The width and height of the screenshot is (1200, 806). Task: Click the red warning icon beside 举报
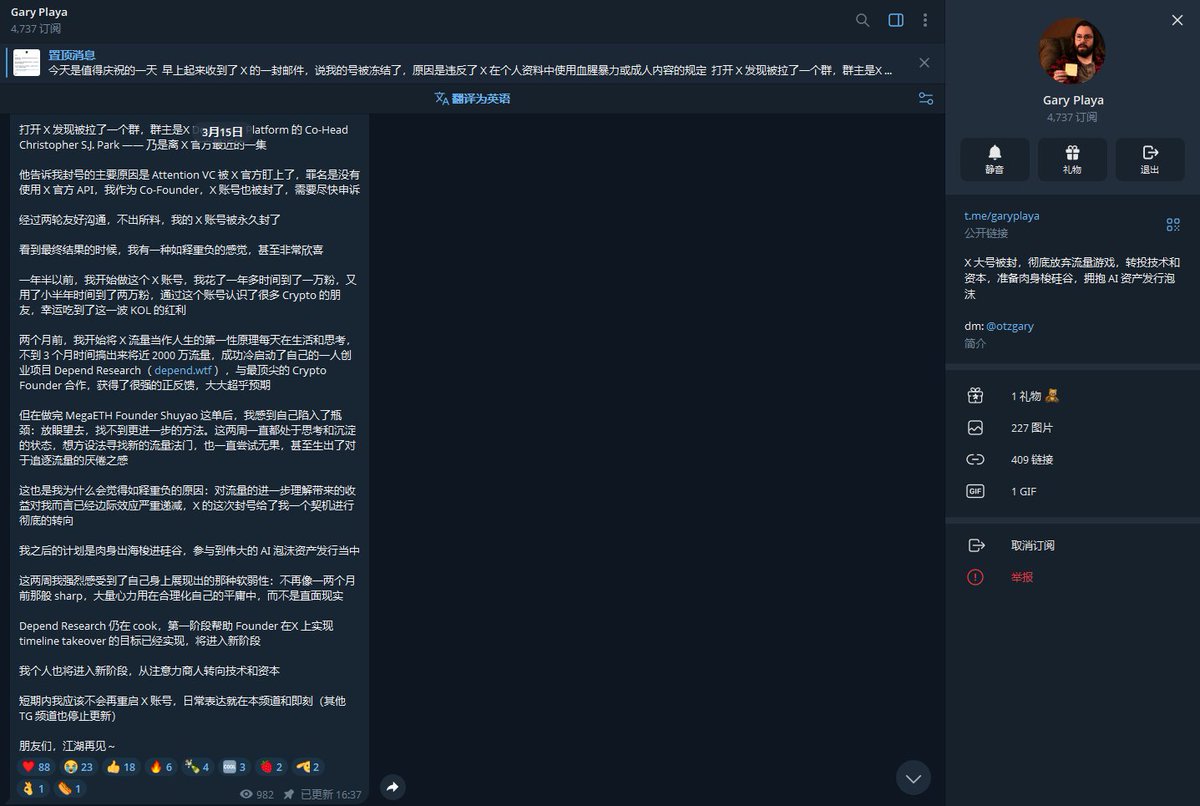point(976,577)
